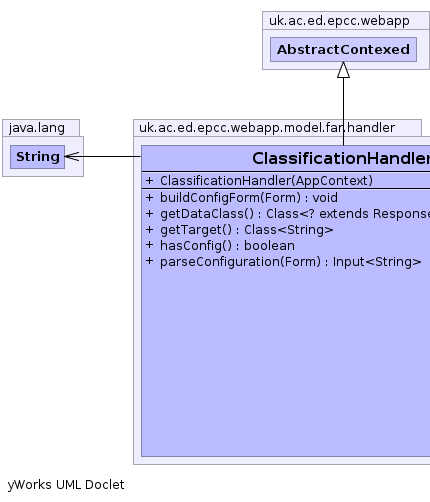430x502 pixels.
Task: Click the association arrowhead pointing to String
Action: [72, 156]
